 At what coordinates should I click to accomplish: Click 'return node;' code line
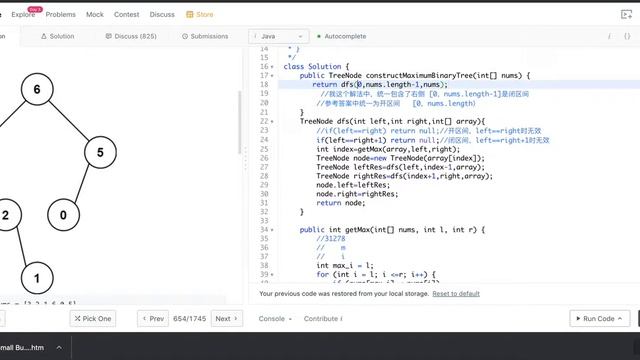[x=341, y=203]
